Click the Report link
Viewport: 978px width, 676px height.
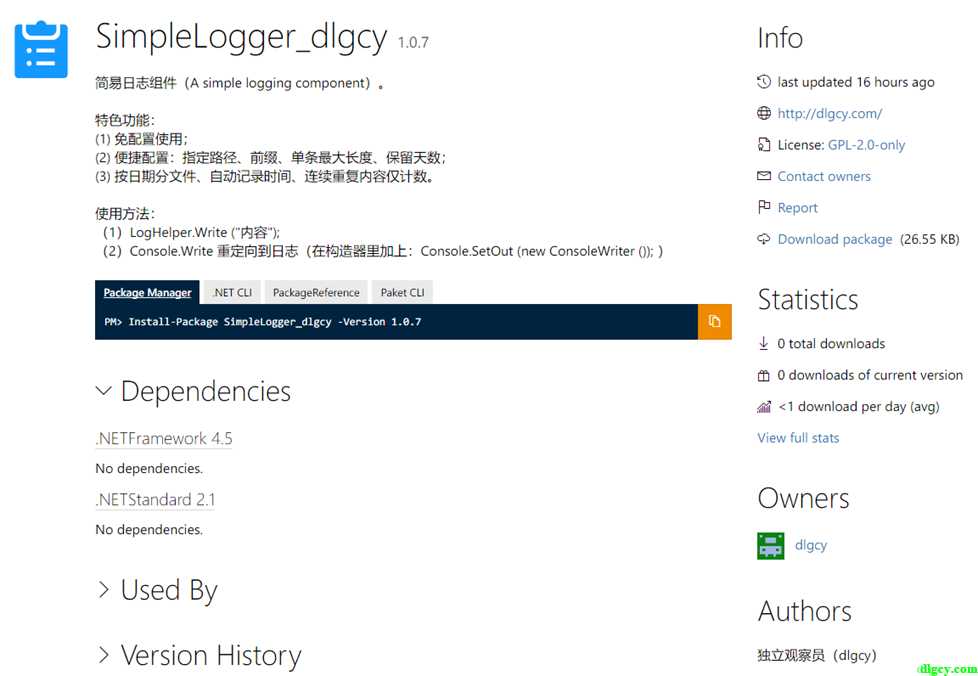coord(797,208)
